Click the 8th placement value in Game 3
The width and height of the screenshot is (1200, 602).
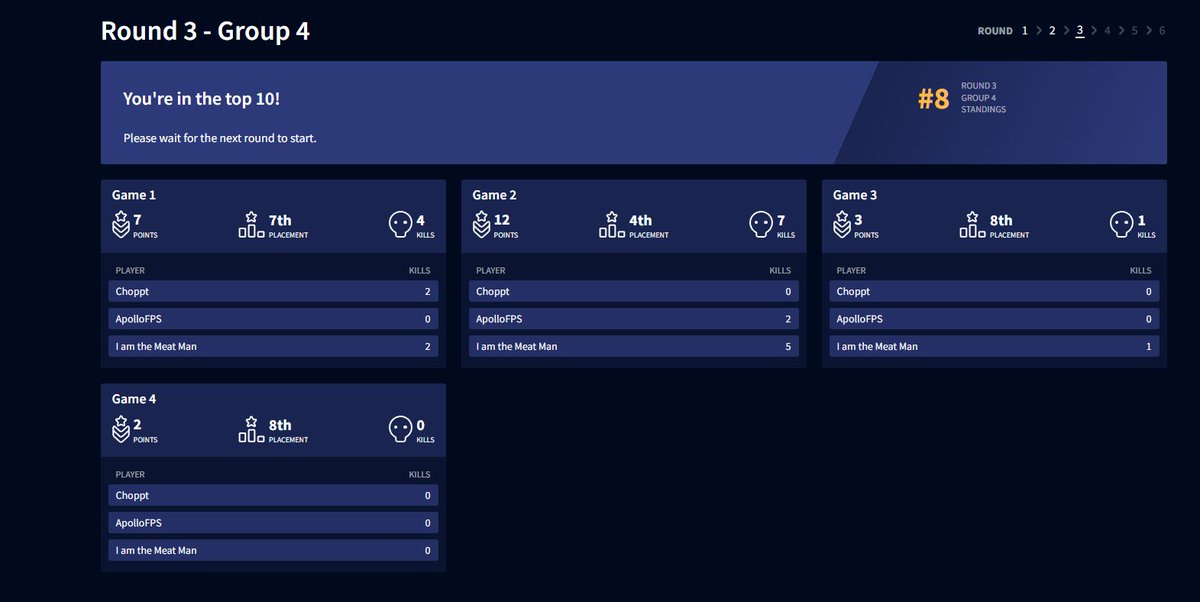coord(1001,220)
